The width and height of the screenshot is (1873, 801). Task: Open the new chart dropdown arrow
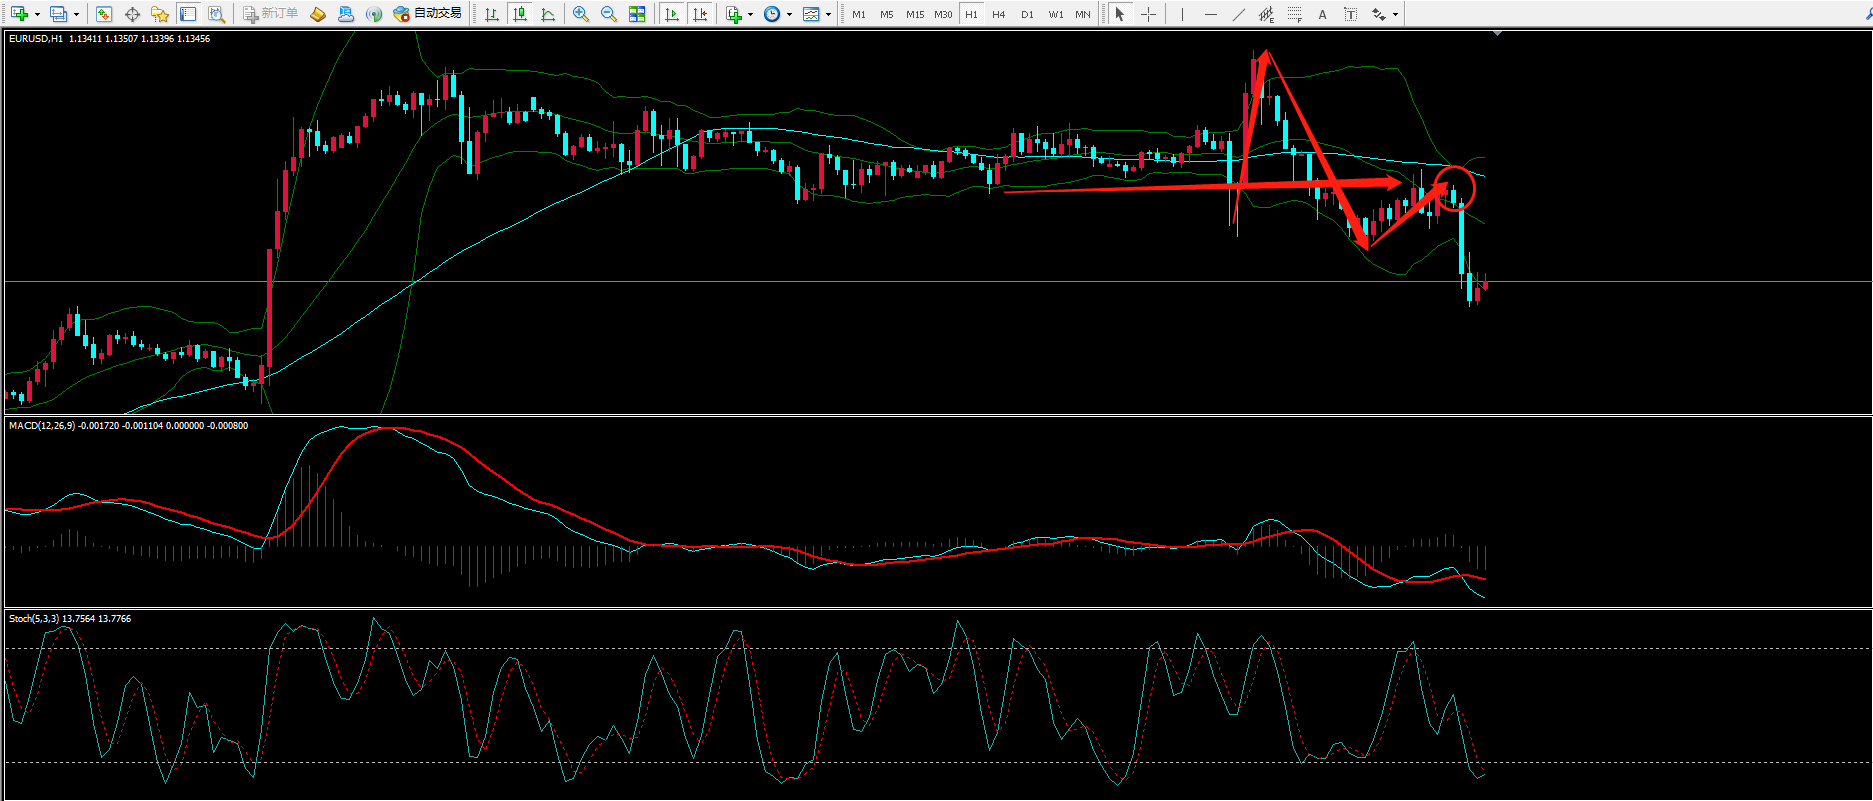[x=37, y=14]
